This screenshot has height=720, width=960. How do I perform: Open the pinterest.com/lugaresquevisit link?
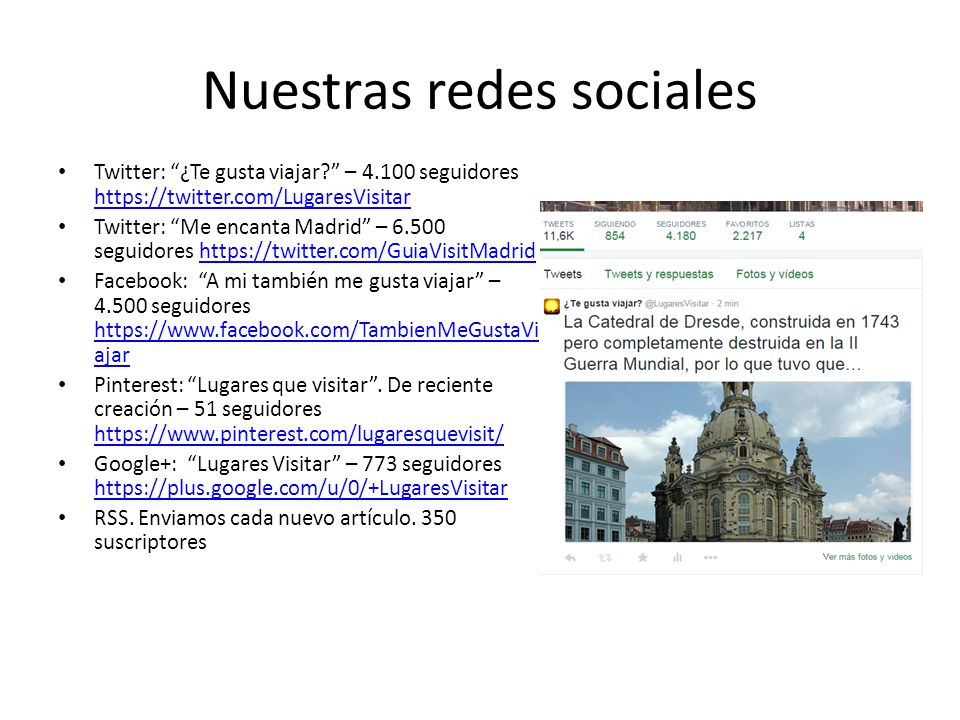click(299, 433)
